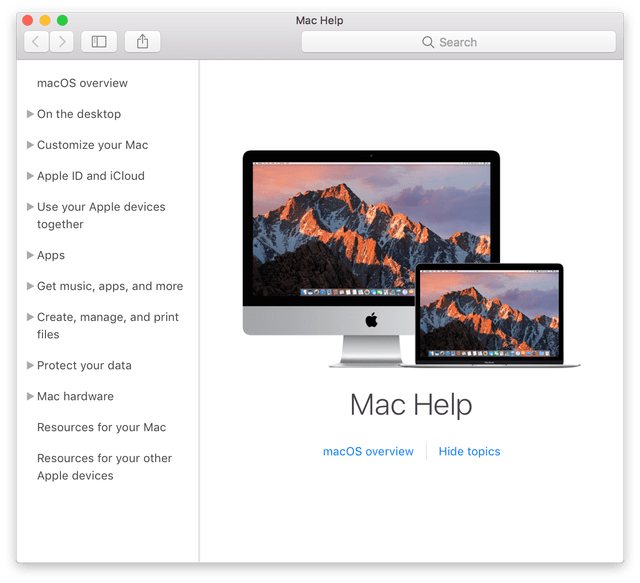
Task: Click inside the Search field
Action: (x=458, y=42)
